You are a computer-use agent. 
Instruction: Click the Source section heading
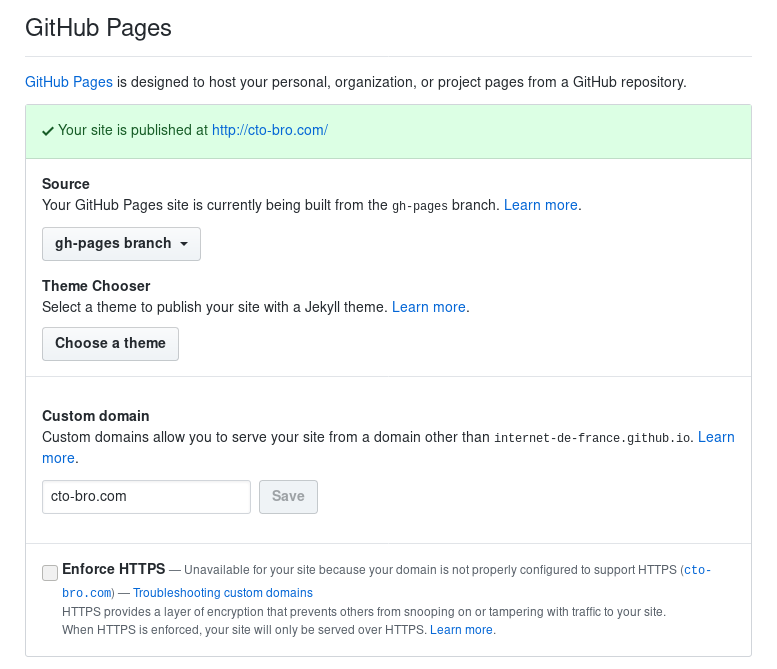[66, 184]
